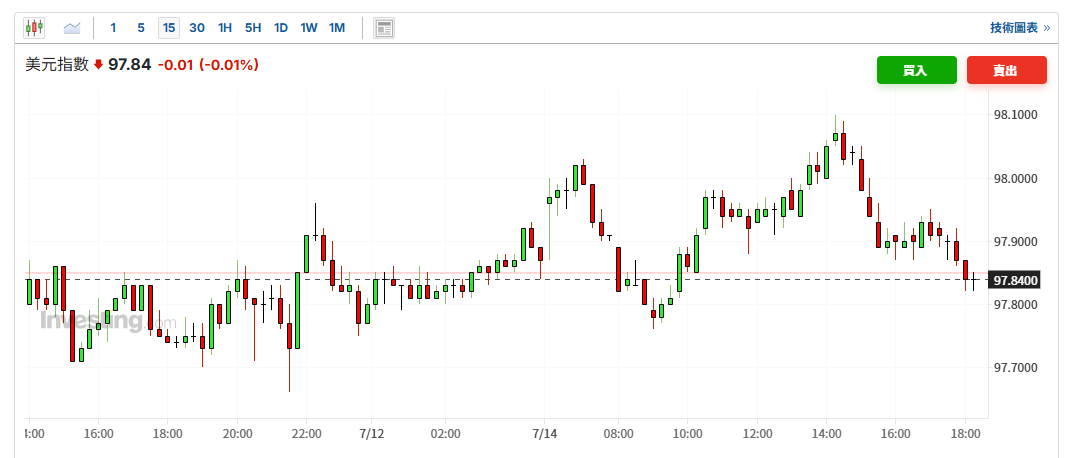Click the 美元指數 title text
1069x458 pixels.
(x=57, y=65)
